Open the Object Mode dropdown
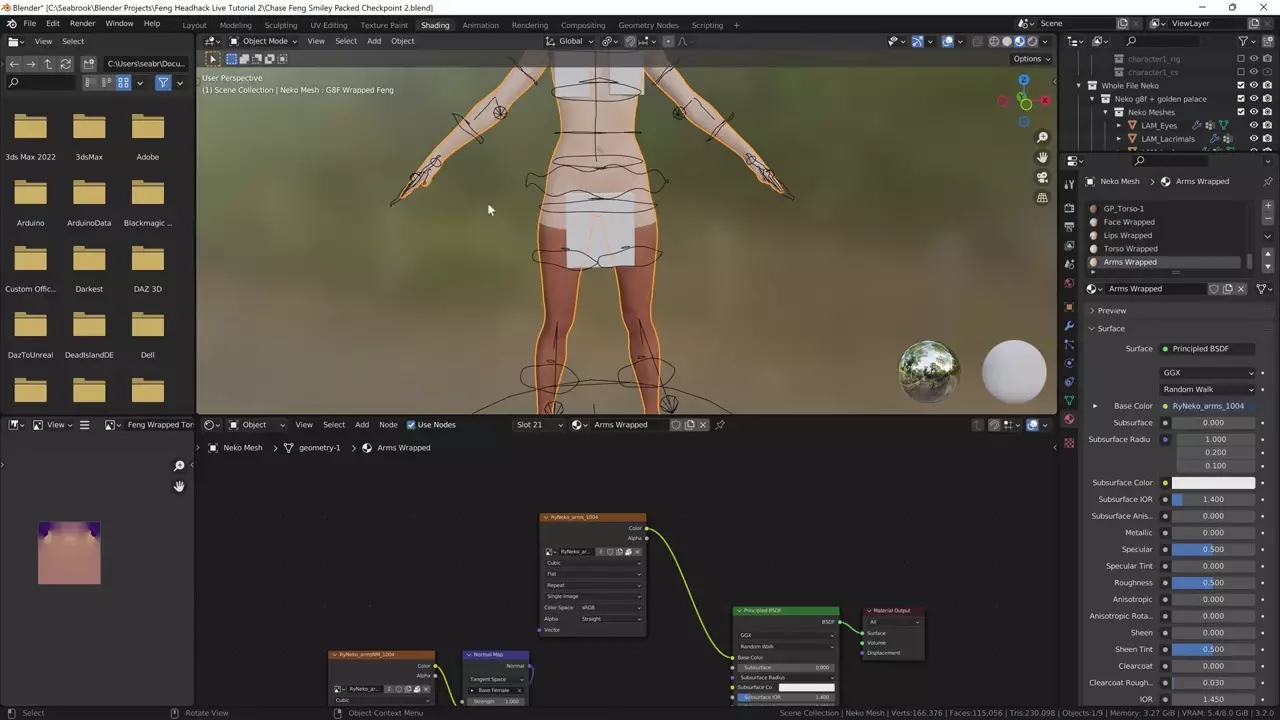The width and height of the screenshot is (1280, 720). [264, 41]
